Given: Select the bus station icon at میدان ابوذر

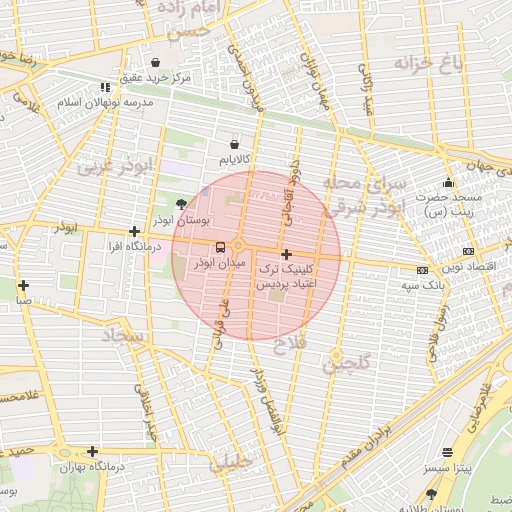Looking at the screenshot, I should click(x=220, y=247).
